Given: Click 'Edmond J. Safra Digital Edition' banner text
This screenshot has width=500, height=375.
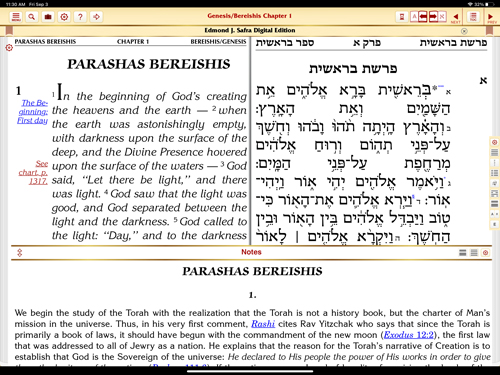Looking at the screenshot, I should [250, 30].
